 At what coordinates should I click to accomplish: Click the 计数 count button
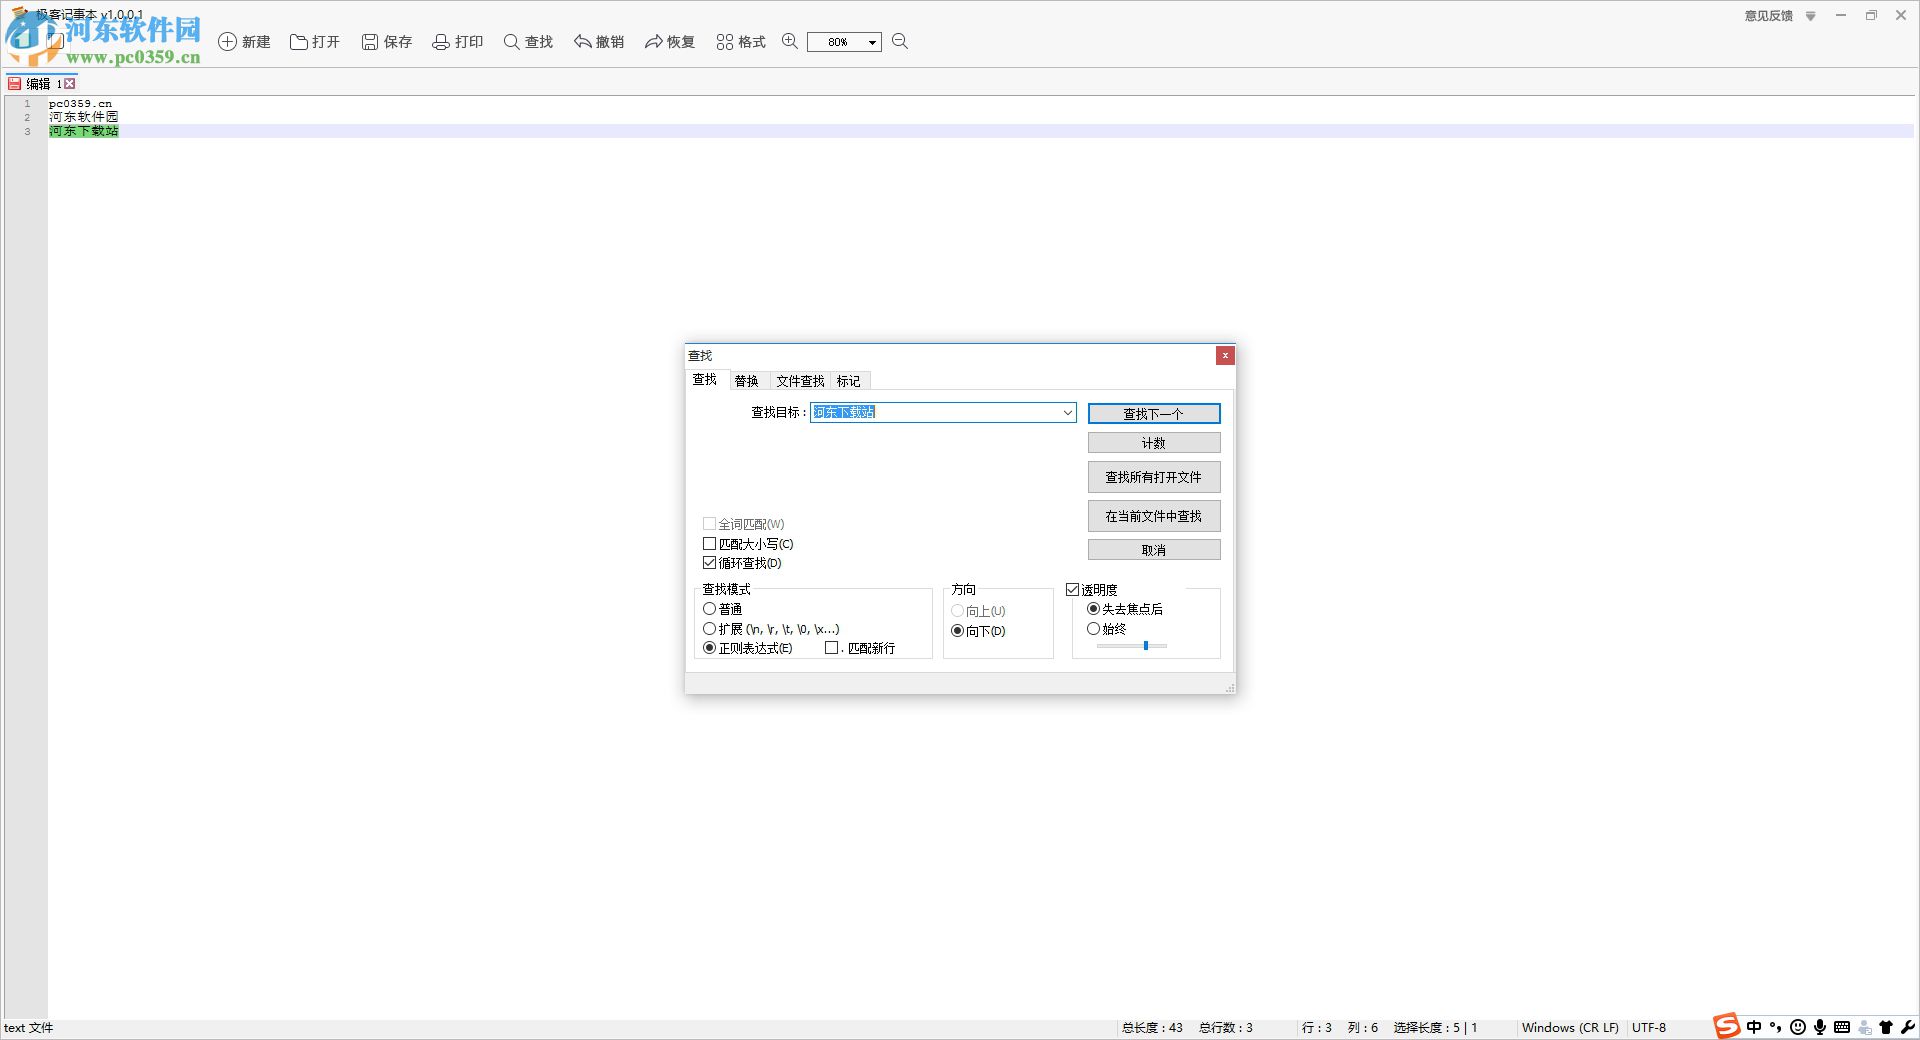1153,442
